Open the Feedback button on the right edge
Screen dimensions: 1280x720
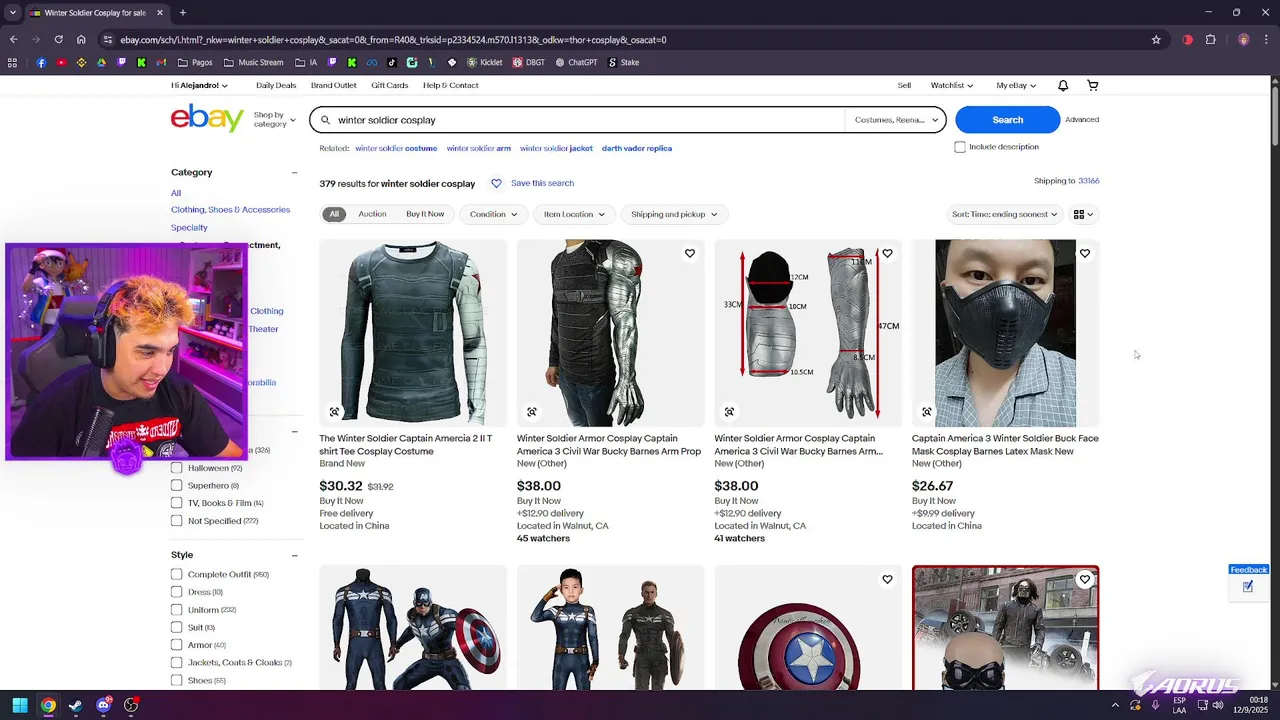pyautogui.click(x=1249, y=570)
